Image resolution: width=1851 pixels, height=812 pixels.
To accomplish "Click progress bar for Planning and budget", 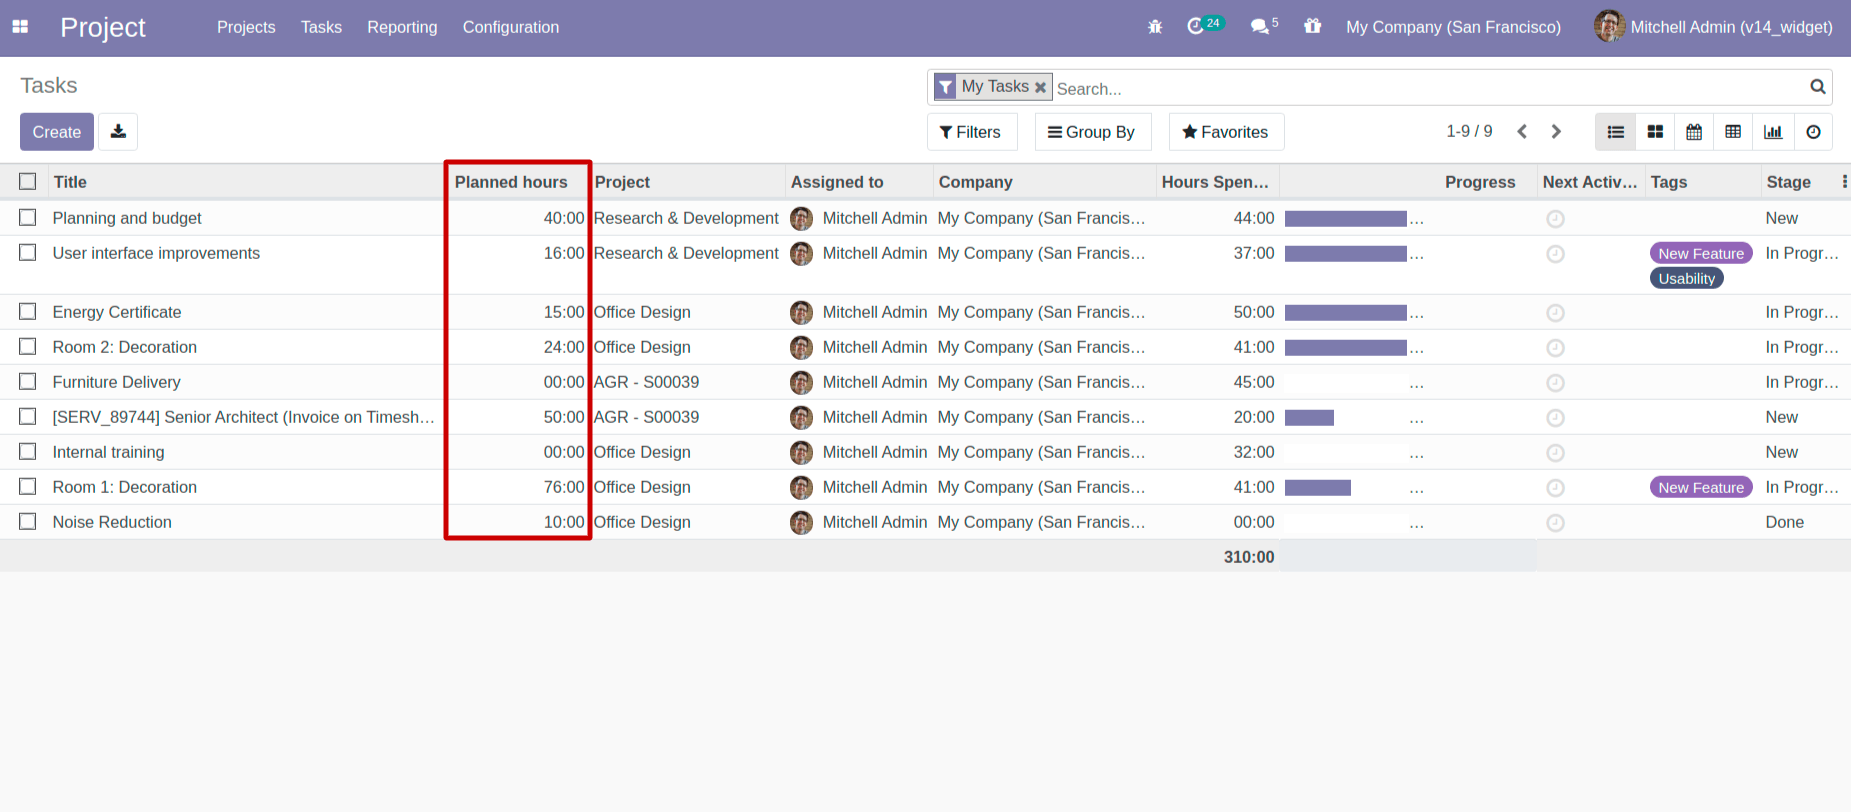I will click(1346, 219).
